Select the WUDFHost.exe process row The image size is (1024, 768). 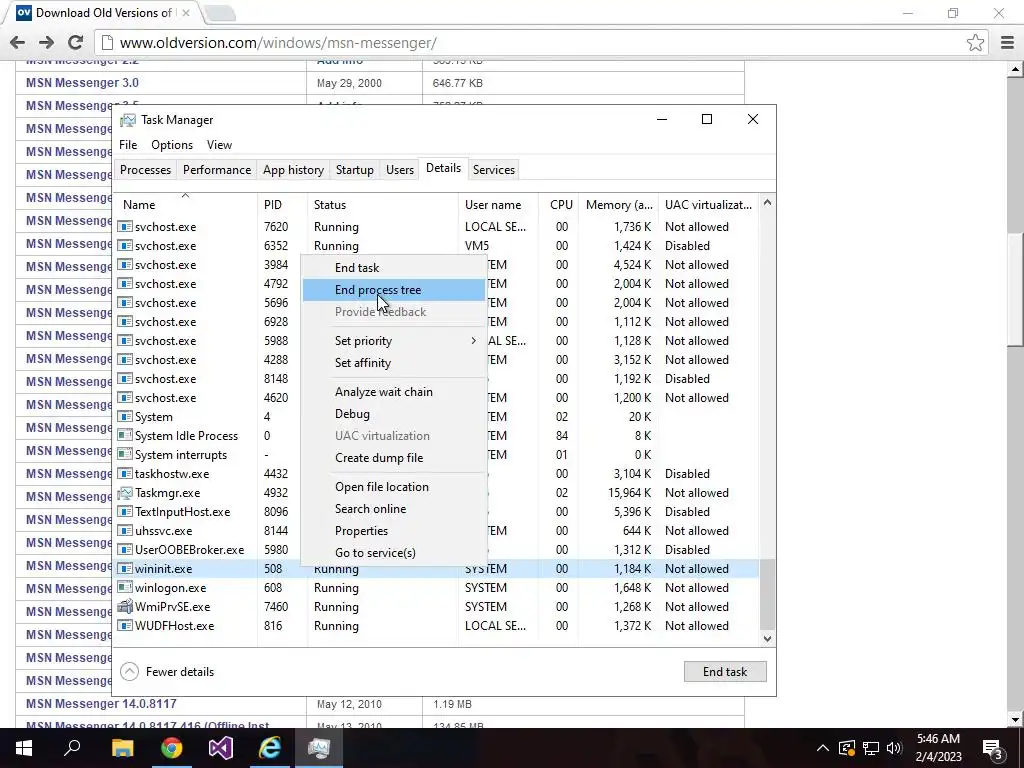point(437,626)
